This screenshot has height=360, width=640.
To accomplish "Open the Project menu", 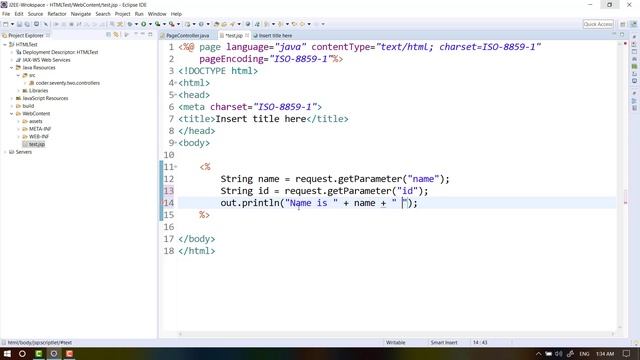I will click(x=122, y=14).
